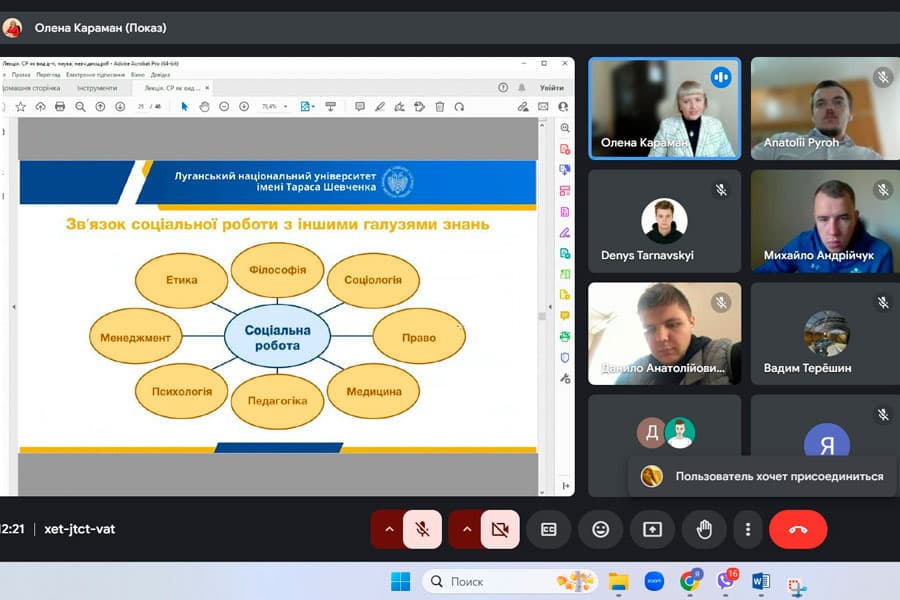Click the zoom in plus icon in Acrobat
Image resolution: width=900 pixels, height=600 pixels.
tap(244, 107)
